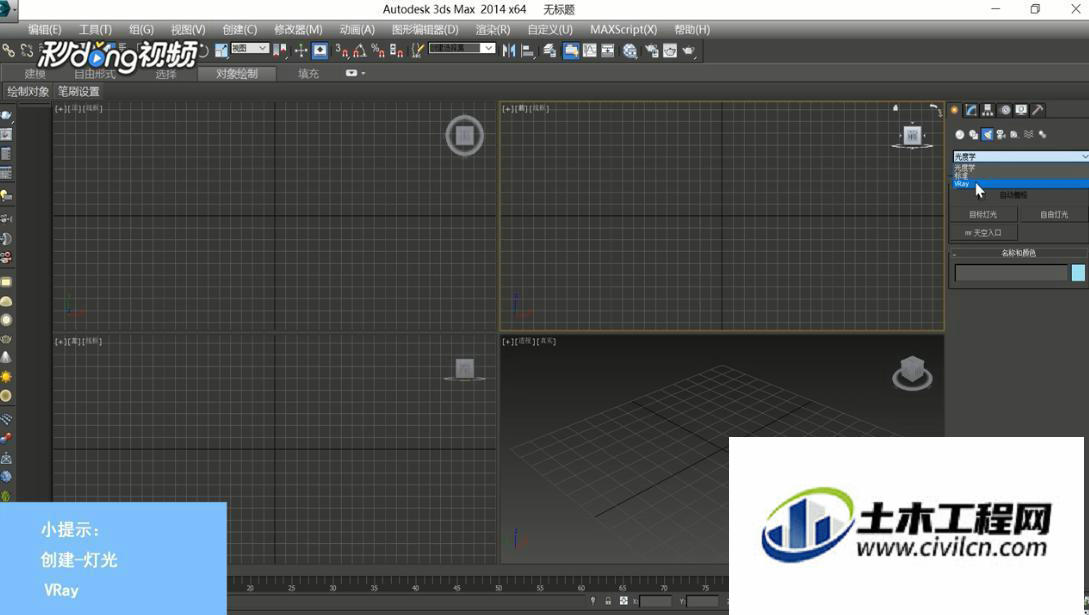1089x615 pixels.
Task: Open the MAXScript(X) menu
Action: coord(623,29)
